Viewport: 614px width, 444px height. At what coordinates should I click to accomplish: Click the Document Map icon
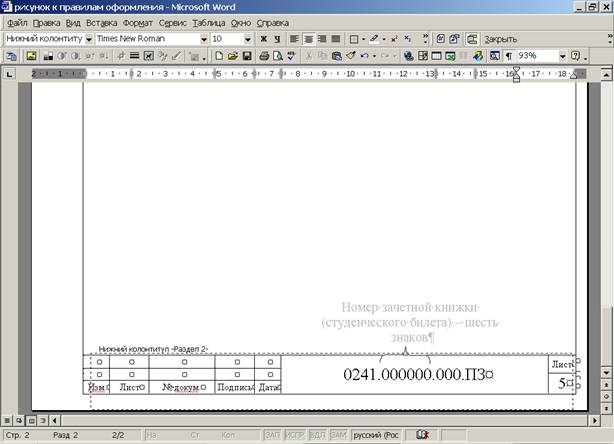click(495, 56)
